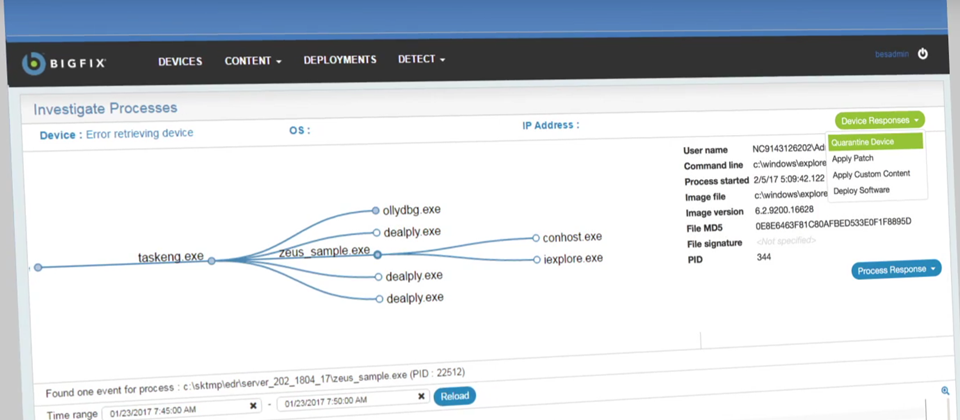This screenshot has width=960, height=420.
Task: Select the zeus_sample.exe process node
Action: pos(378,254)
